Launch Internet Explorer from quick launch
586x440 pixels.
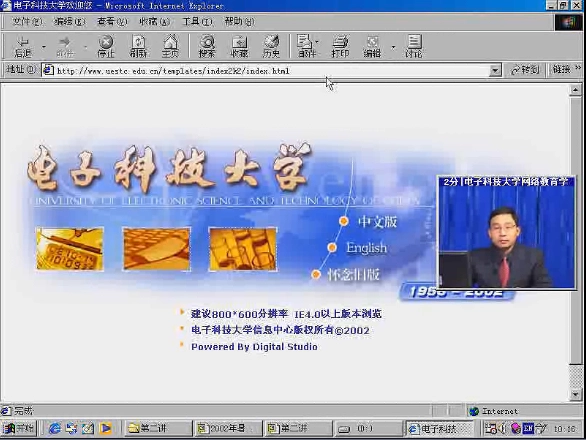tap(55, 428)
